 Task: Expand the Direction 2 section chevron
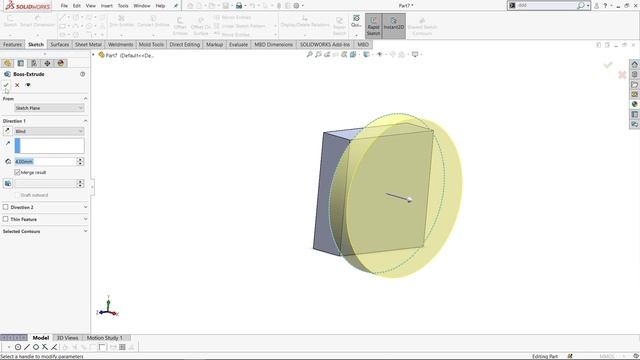coord(85,207)
